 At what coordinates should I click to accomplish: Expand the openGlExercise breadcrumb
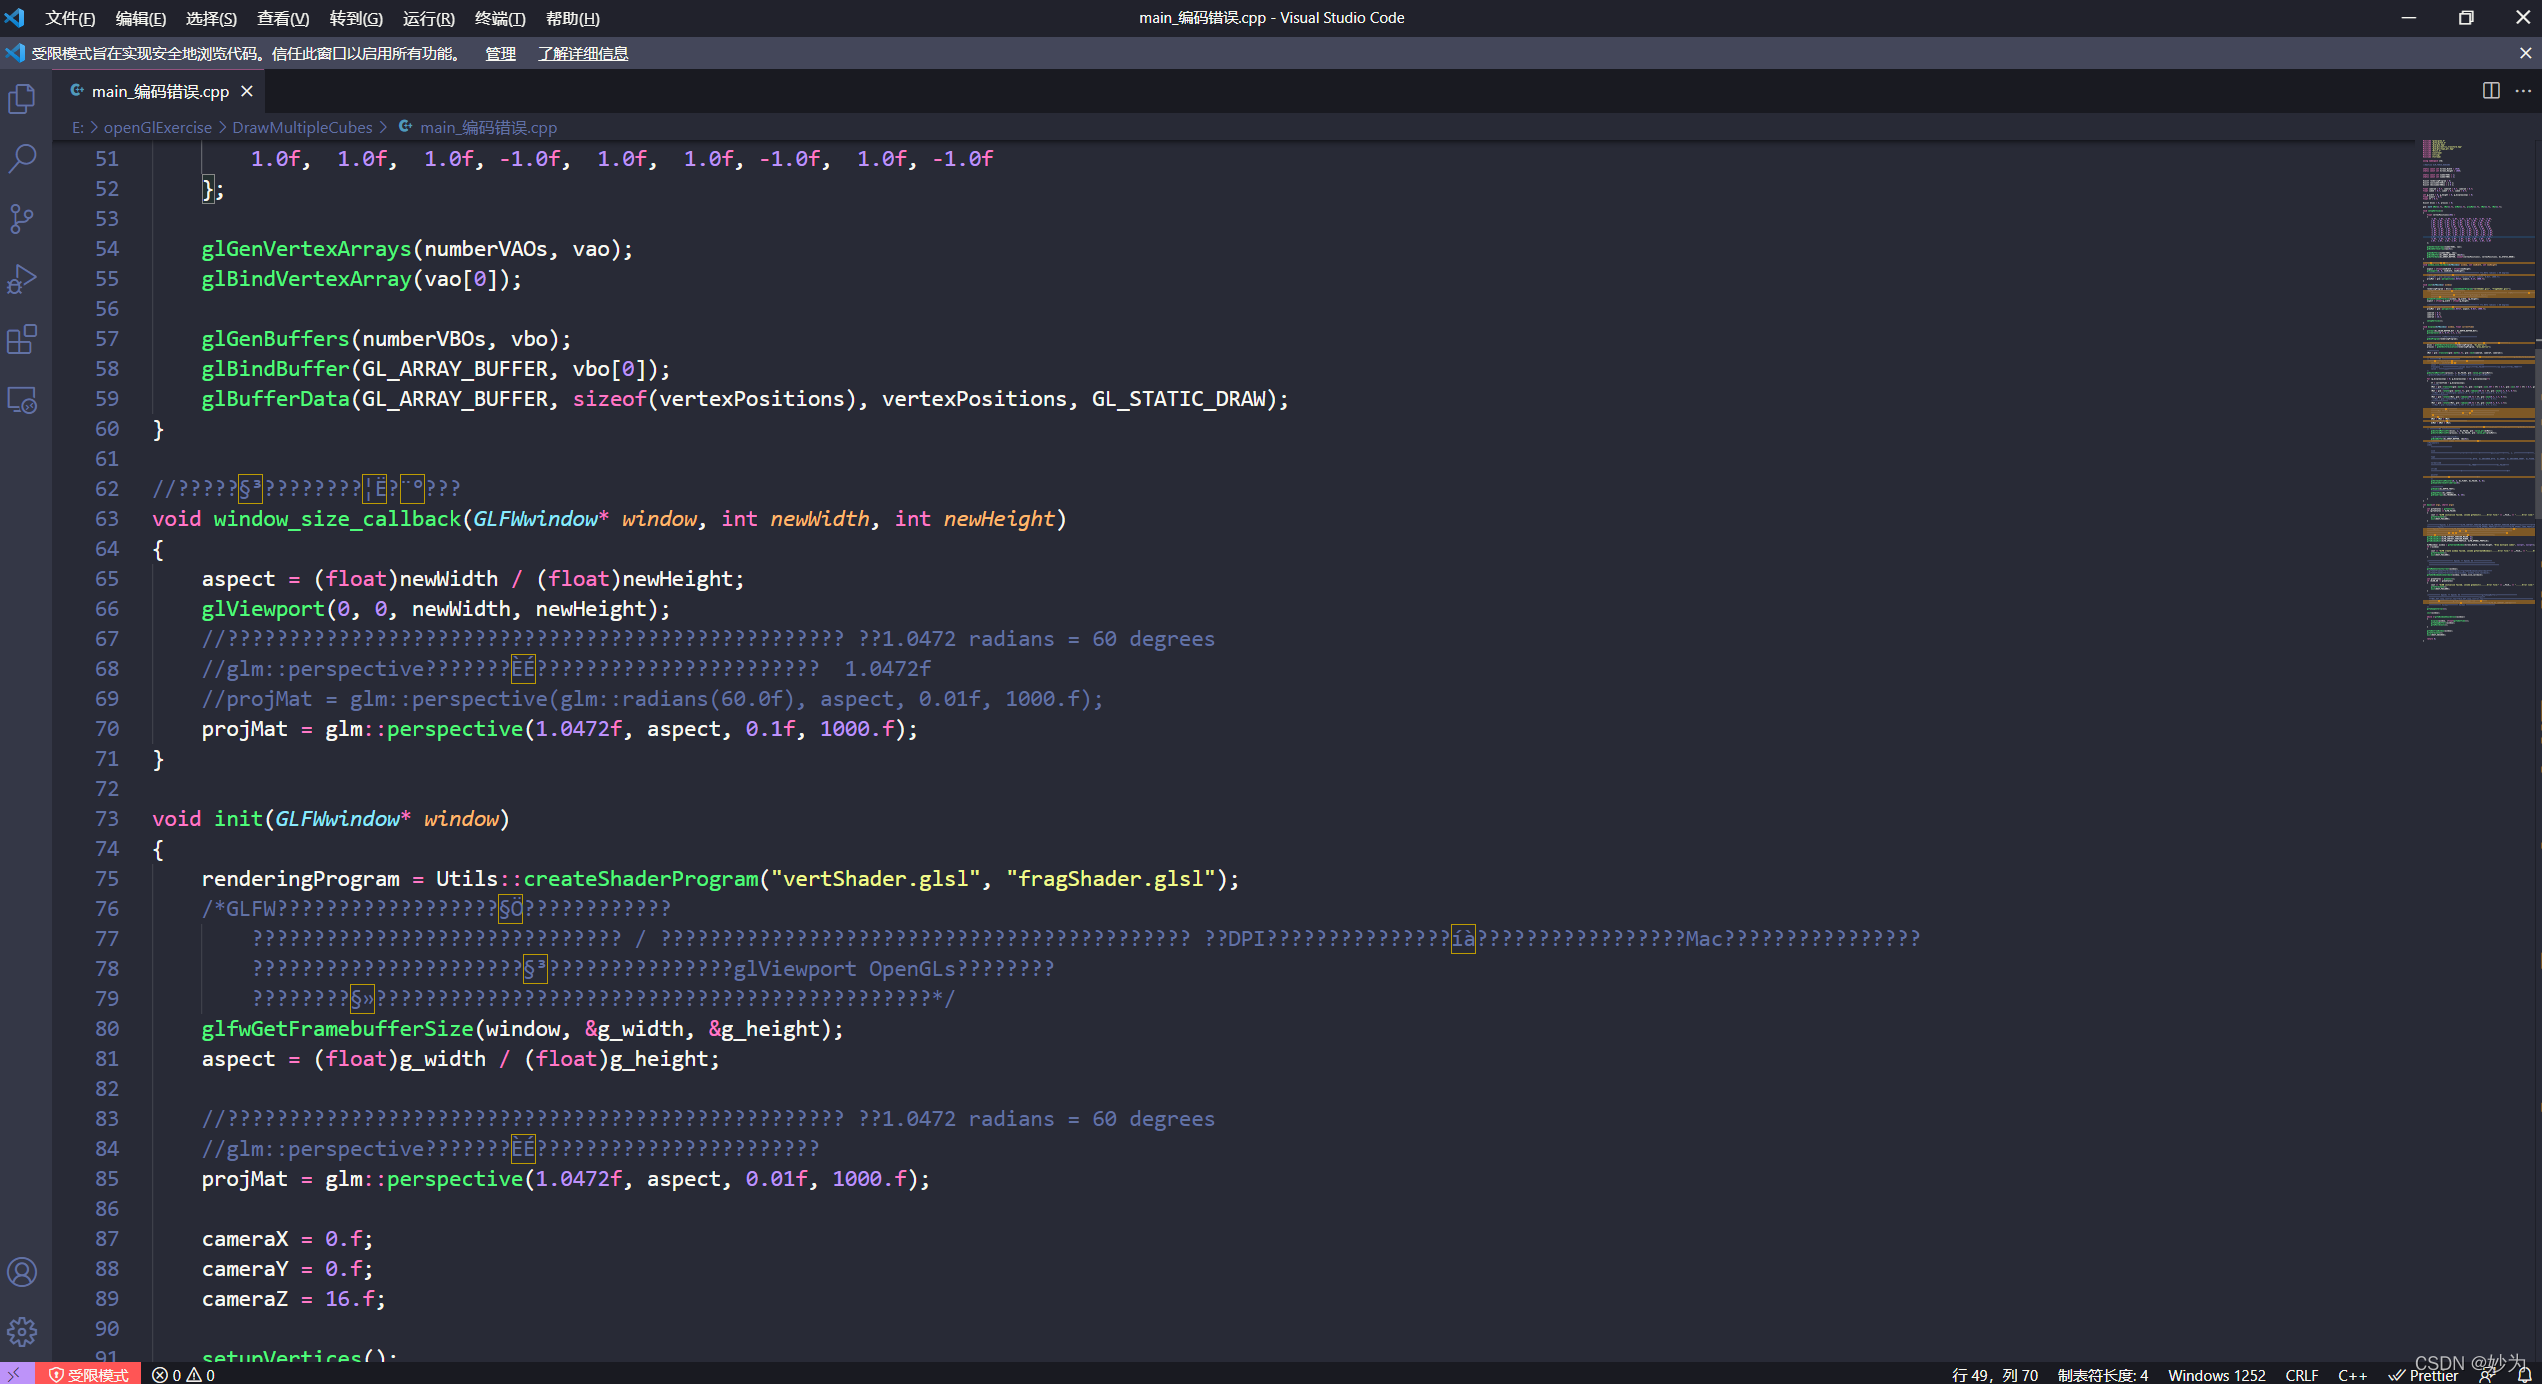tap(158, 127)
